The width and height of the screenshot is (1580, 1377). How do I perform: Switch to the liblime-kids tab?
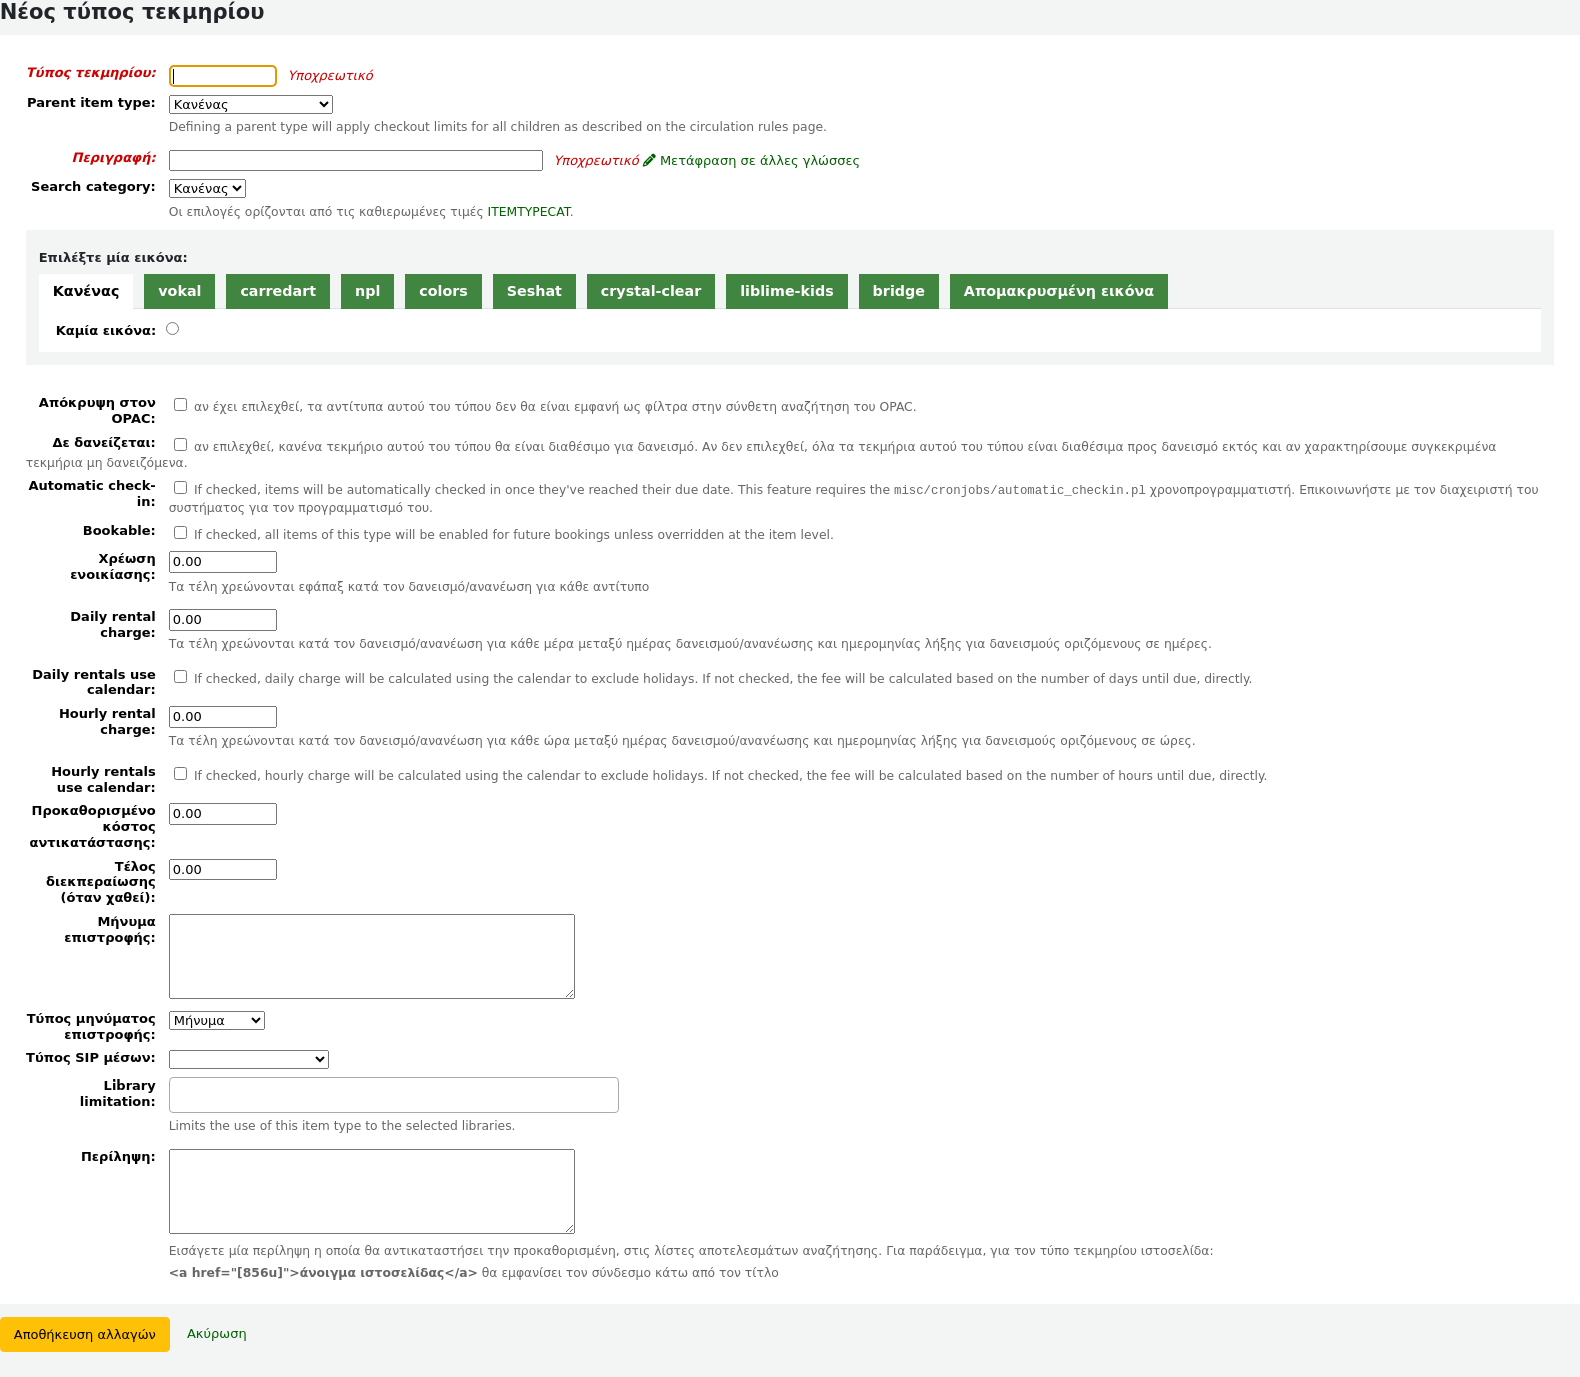pyautogui.click(x=786, y=291)
